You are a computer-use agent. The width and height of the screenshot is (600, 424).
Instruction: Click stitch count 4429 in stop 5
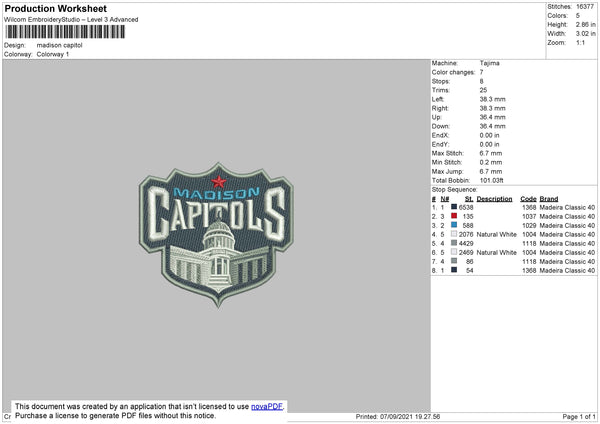coord(466,243)
